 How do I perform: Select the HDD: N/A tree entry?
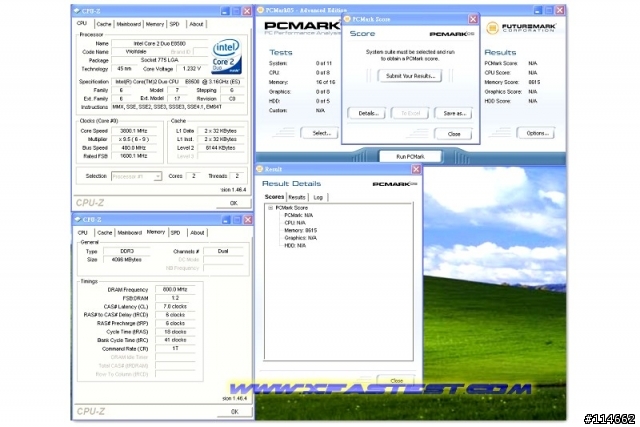[x=295, y=246]
